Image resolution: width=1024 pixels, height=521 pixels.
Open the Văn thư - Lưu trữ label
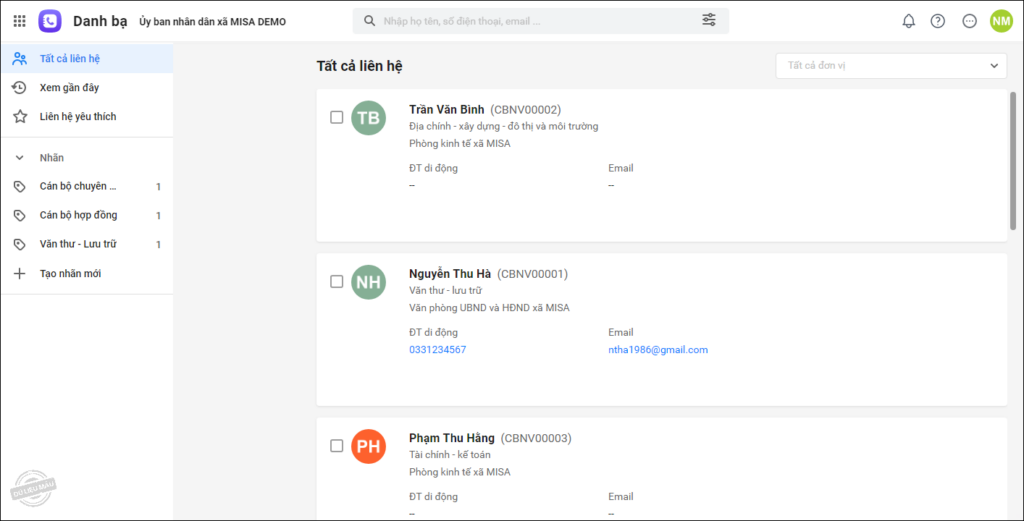click(x=78, y=245)
